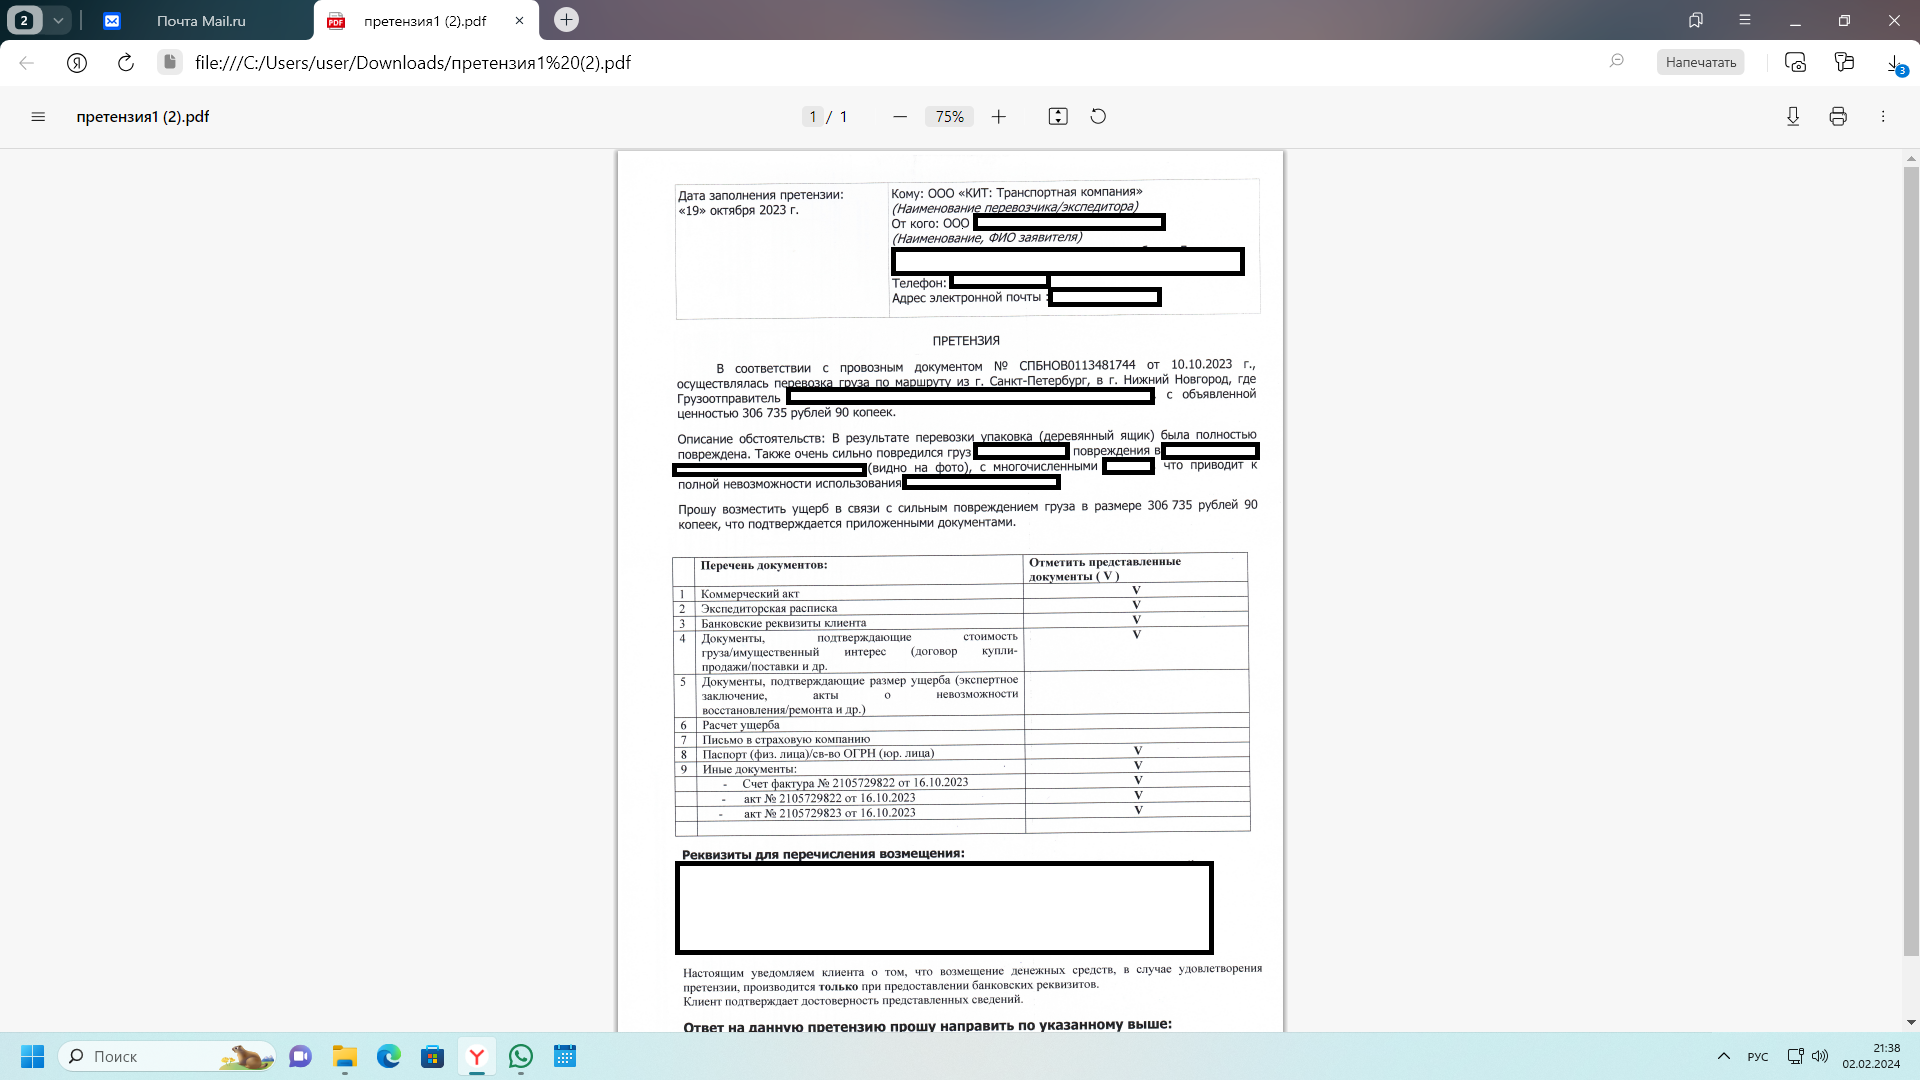
Task: Print the PDF using printer icon
Action: pyautogui.click(x=1838, y=117)
